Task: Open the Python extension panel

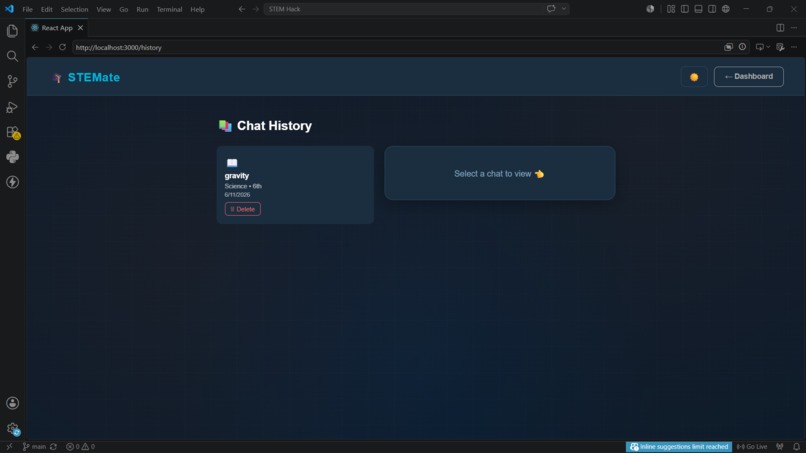Action: (12, 157)
